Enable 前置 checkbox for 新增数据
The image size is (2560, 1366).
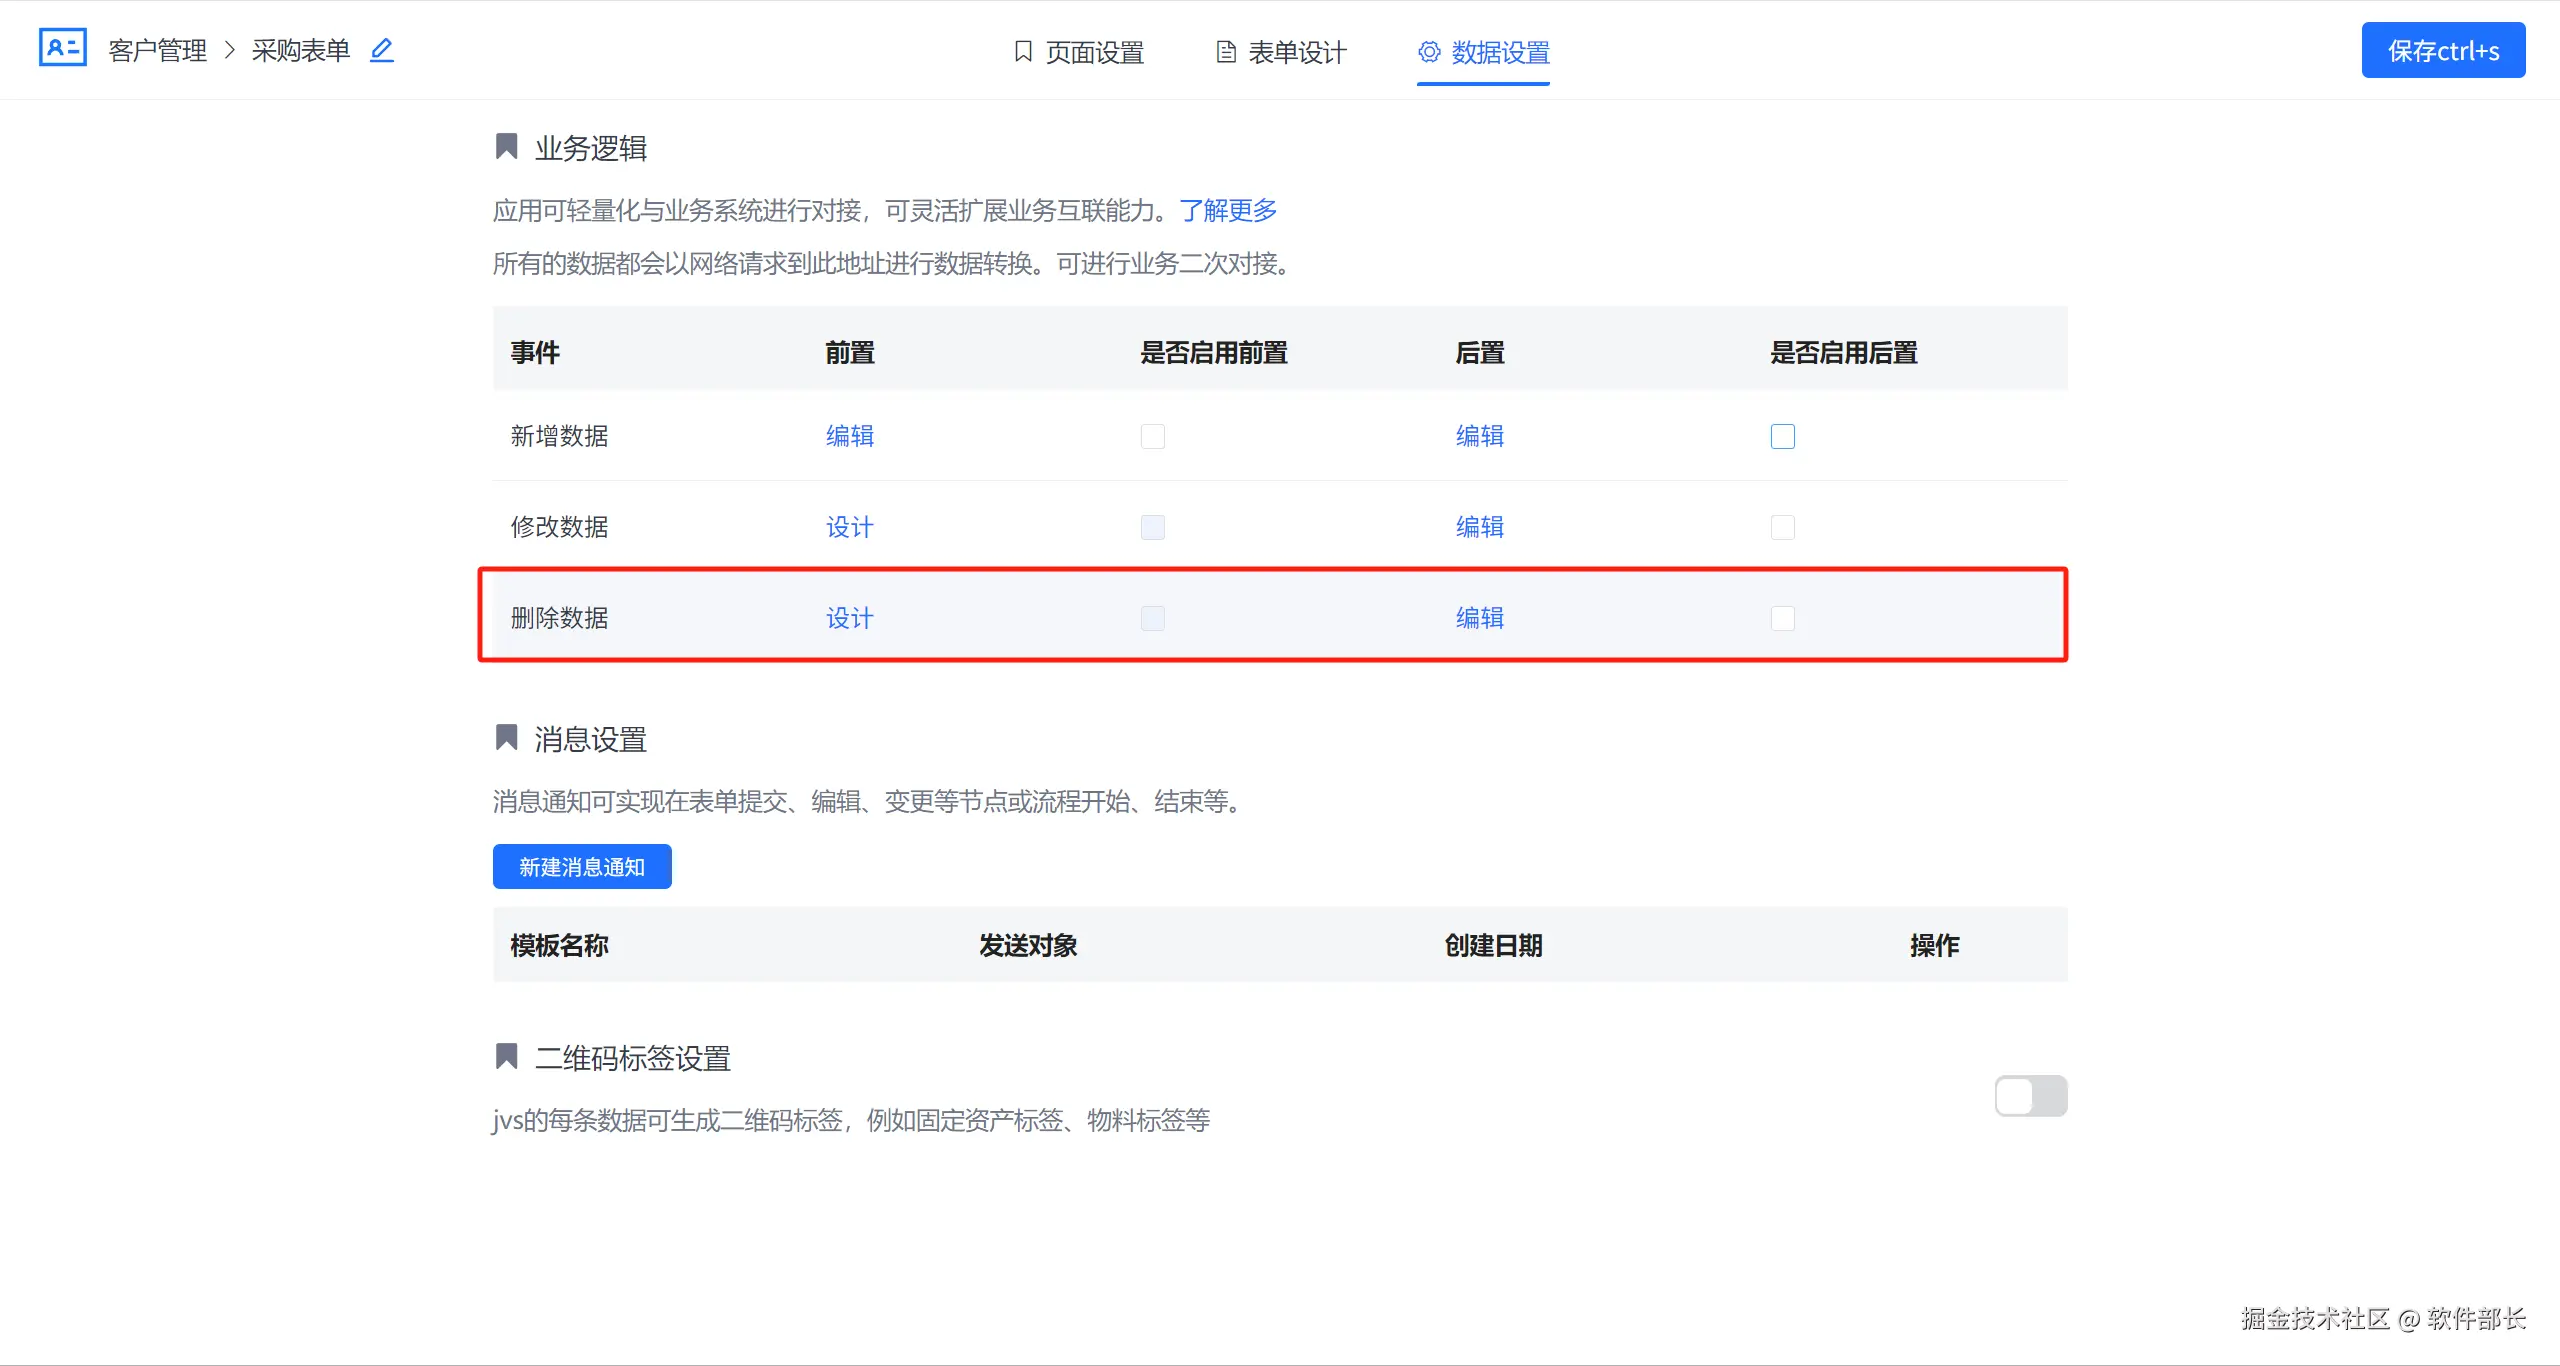pyautogui.click(x=1152, y=436)
